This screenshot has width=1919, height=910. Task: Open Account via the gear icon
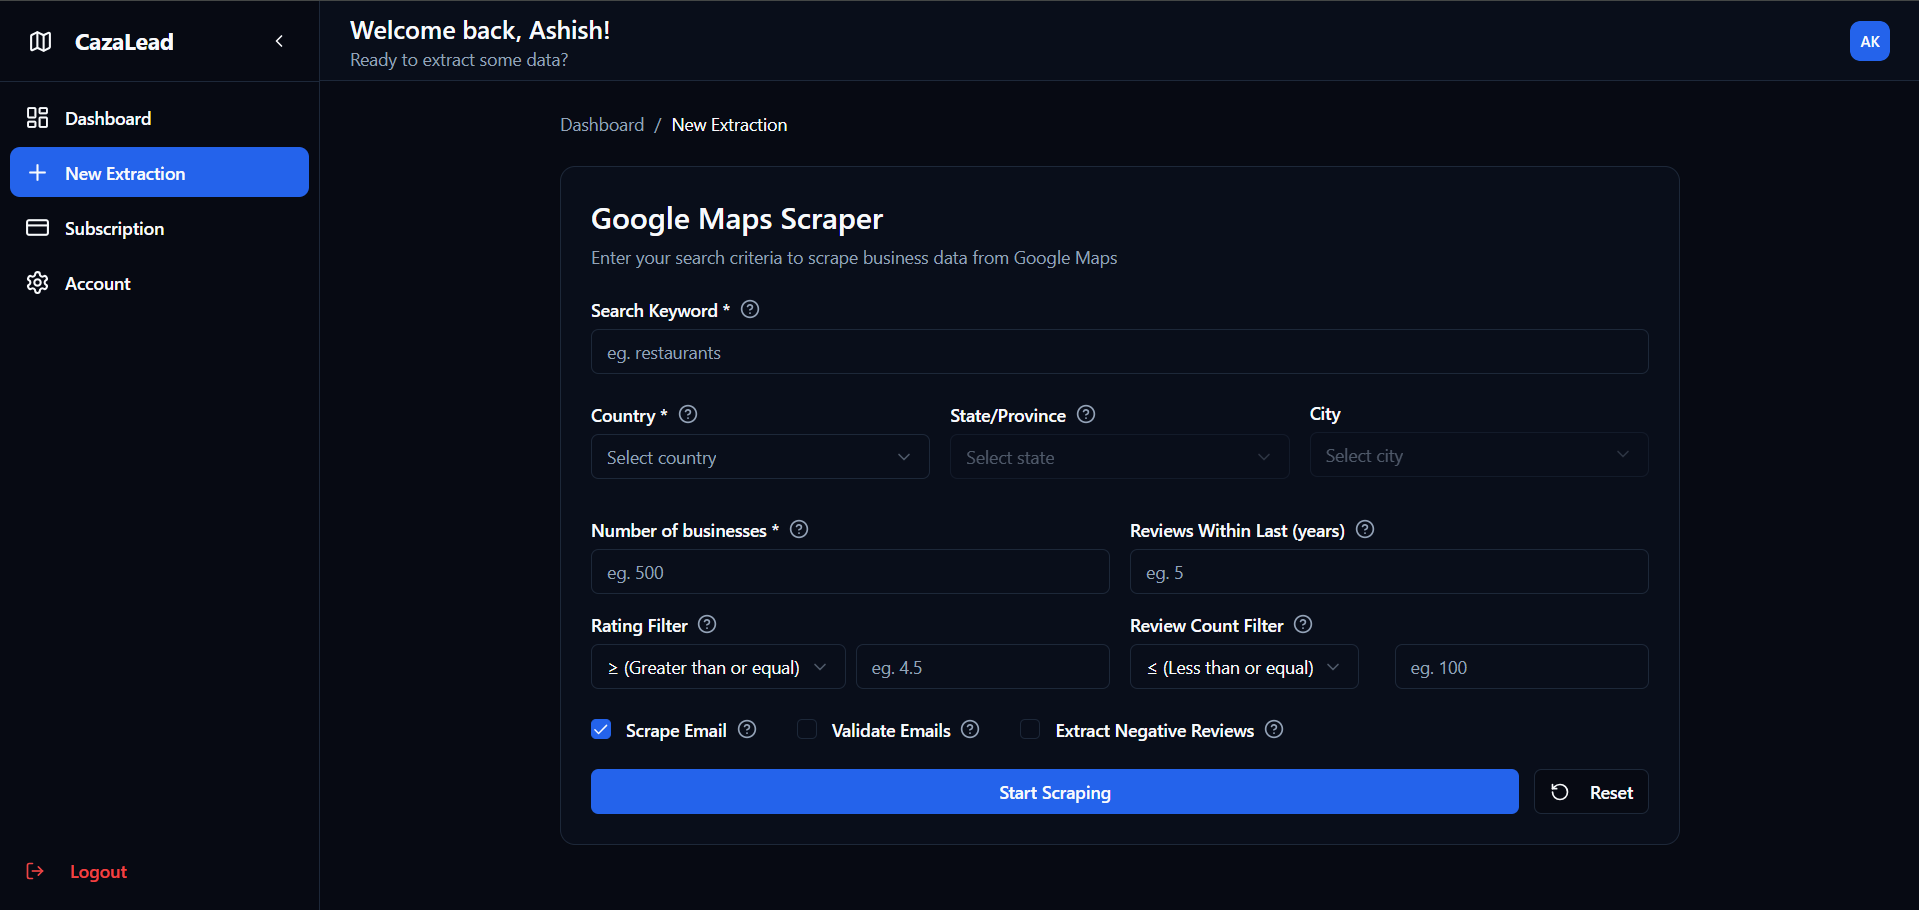37,283
